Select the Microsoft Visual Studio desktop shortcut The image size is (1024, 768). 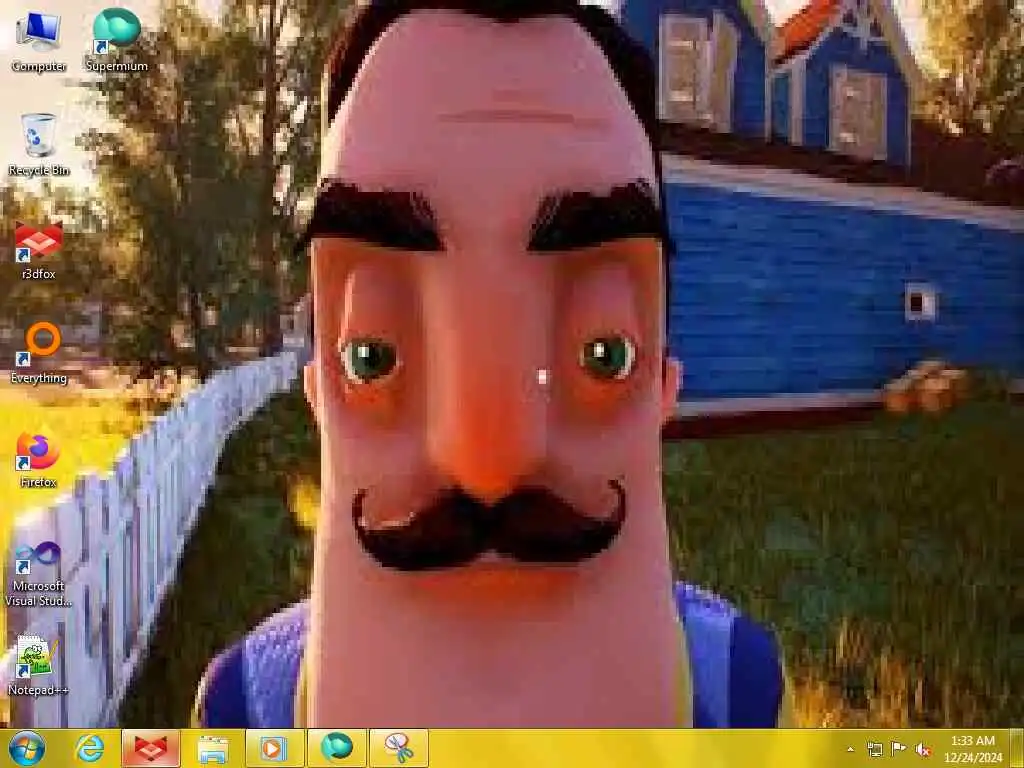click(x=39, y=575)
